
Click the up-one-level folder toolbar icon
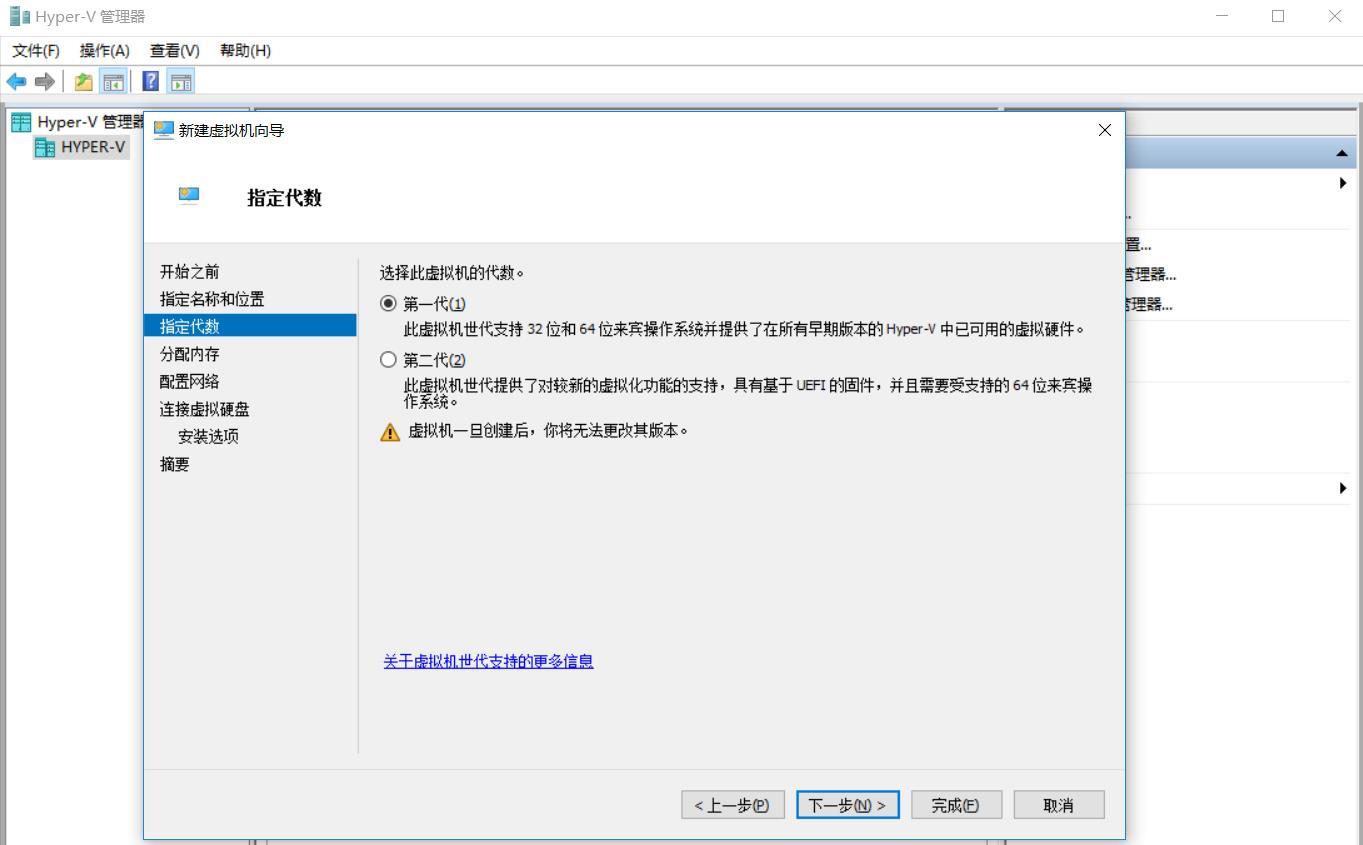pos(84,82)
